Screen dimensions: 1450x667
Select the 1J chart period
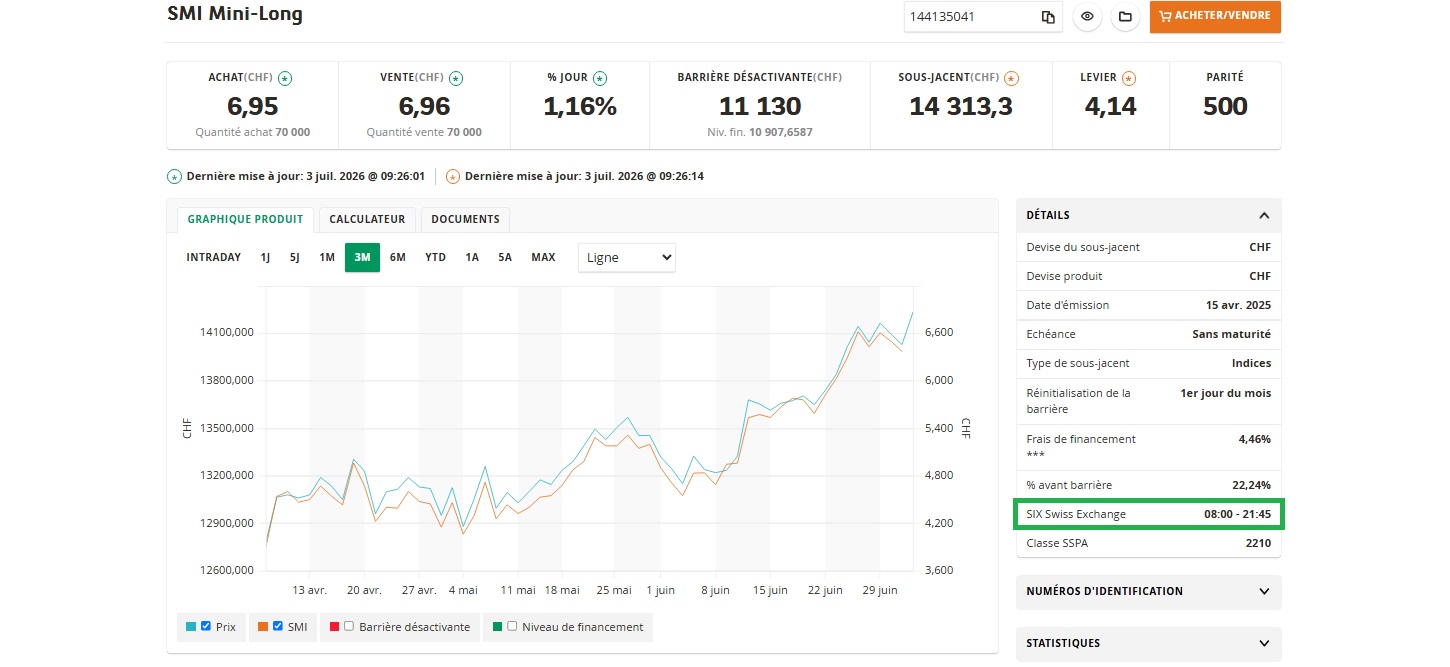265,257
